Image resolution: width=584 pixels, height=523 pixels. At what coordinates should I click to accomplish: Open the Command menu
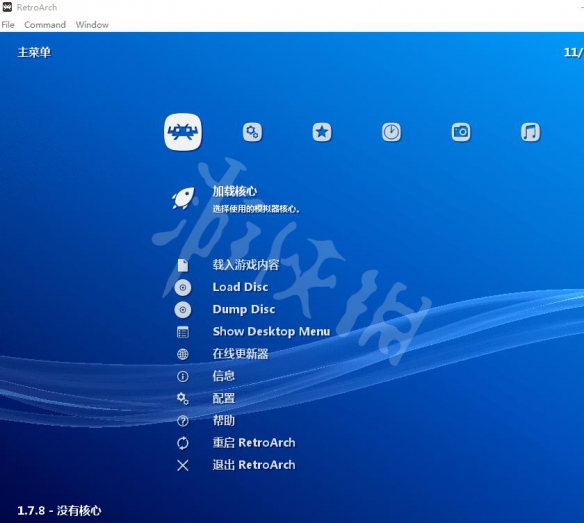45,25
